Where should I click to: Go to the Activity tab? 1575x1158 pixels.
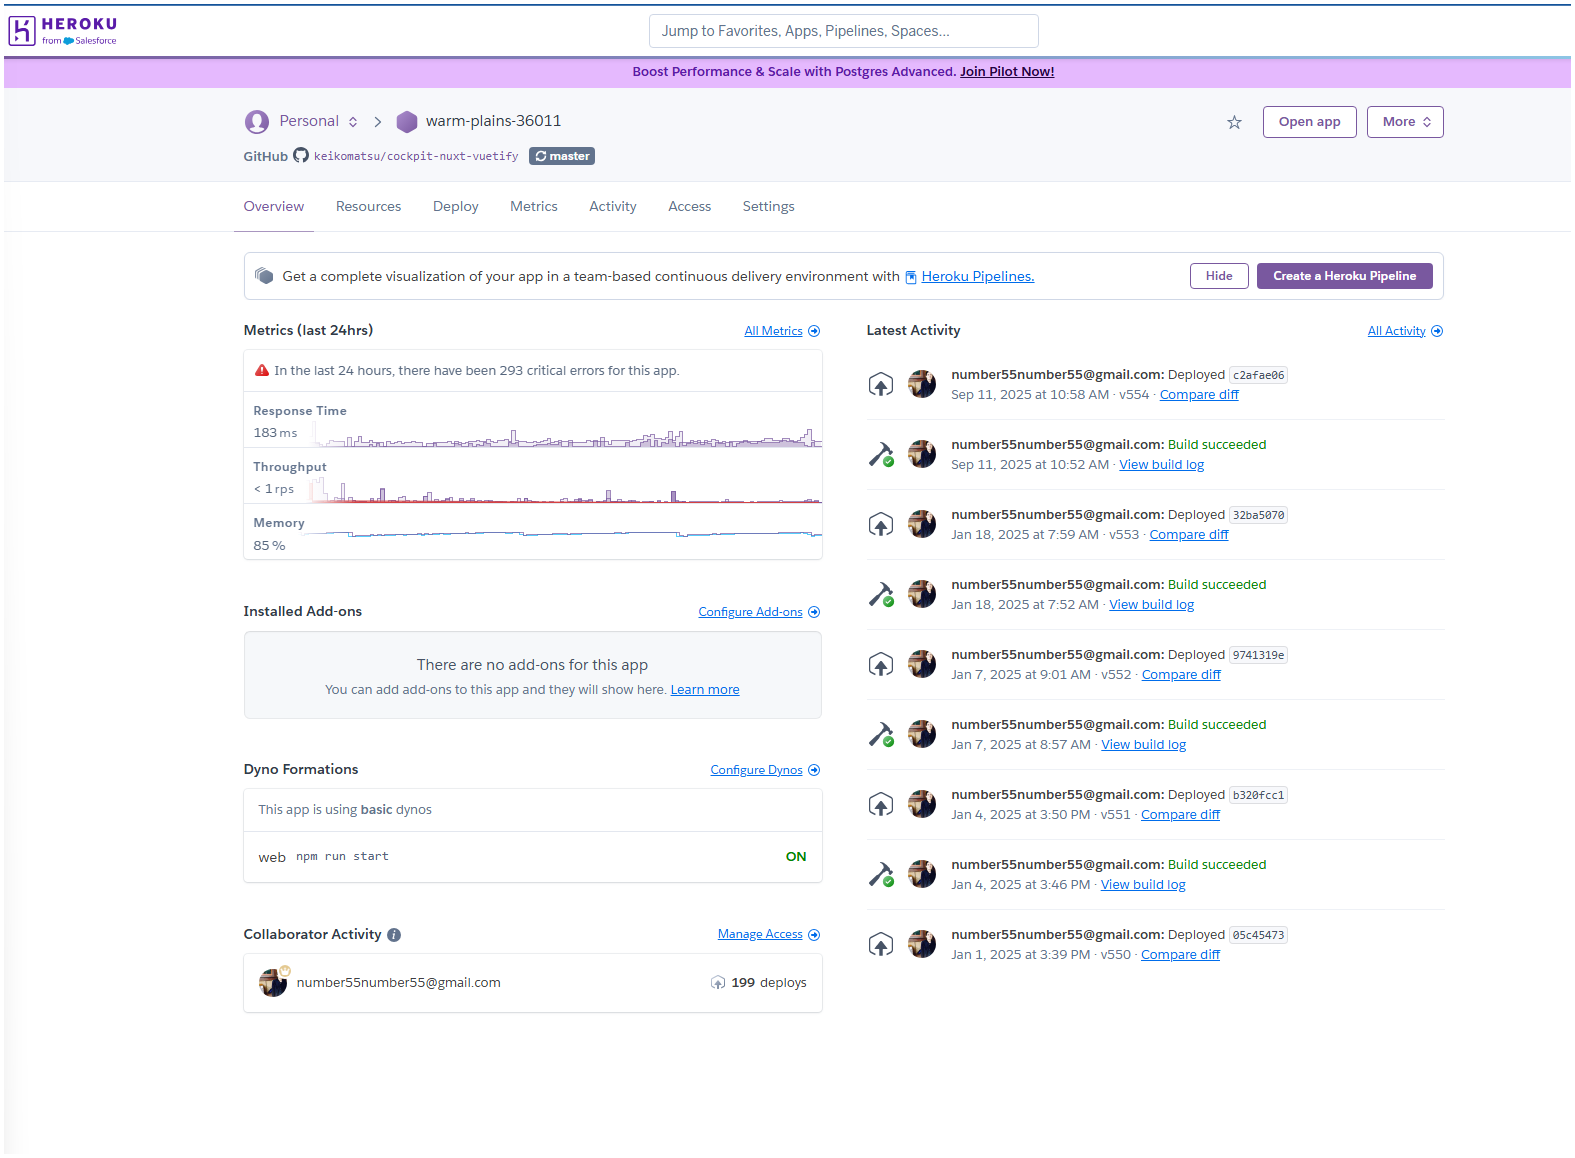point(613,207)
